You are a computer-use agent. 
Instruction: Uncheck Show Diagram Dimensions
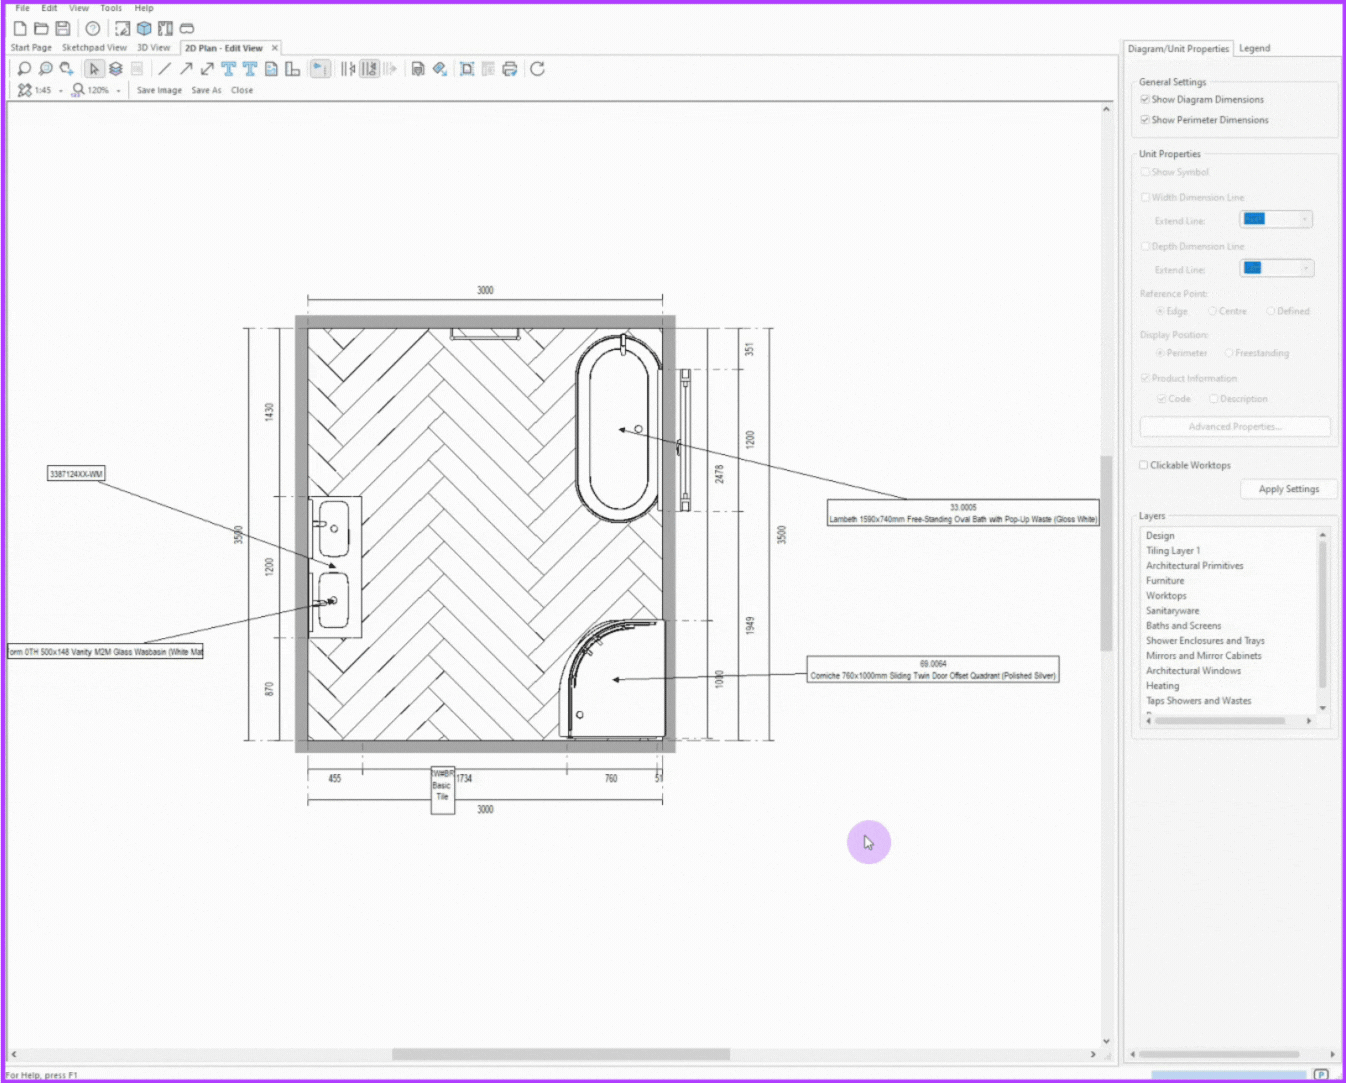[1145, 99]
